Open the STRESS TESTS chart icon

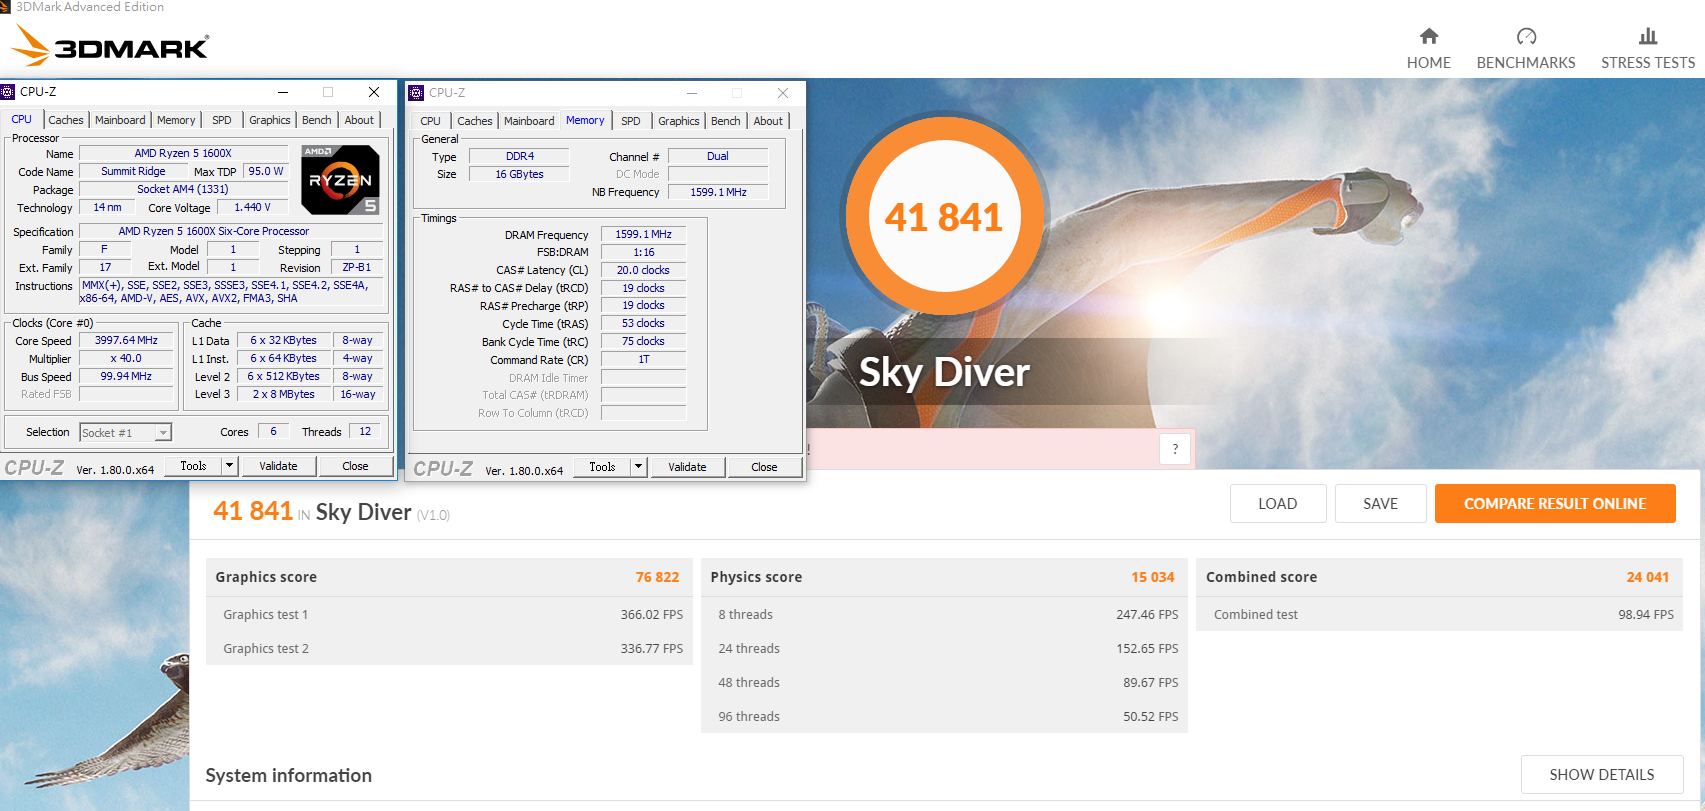tap(1648, 36)
